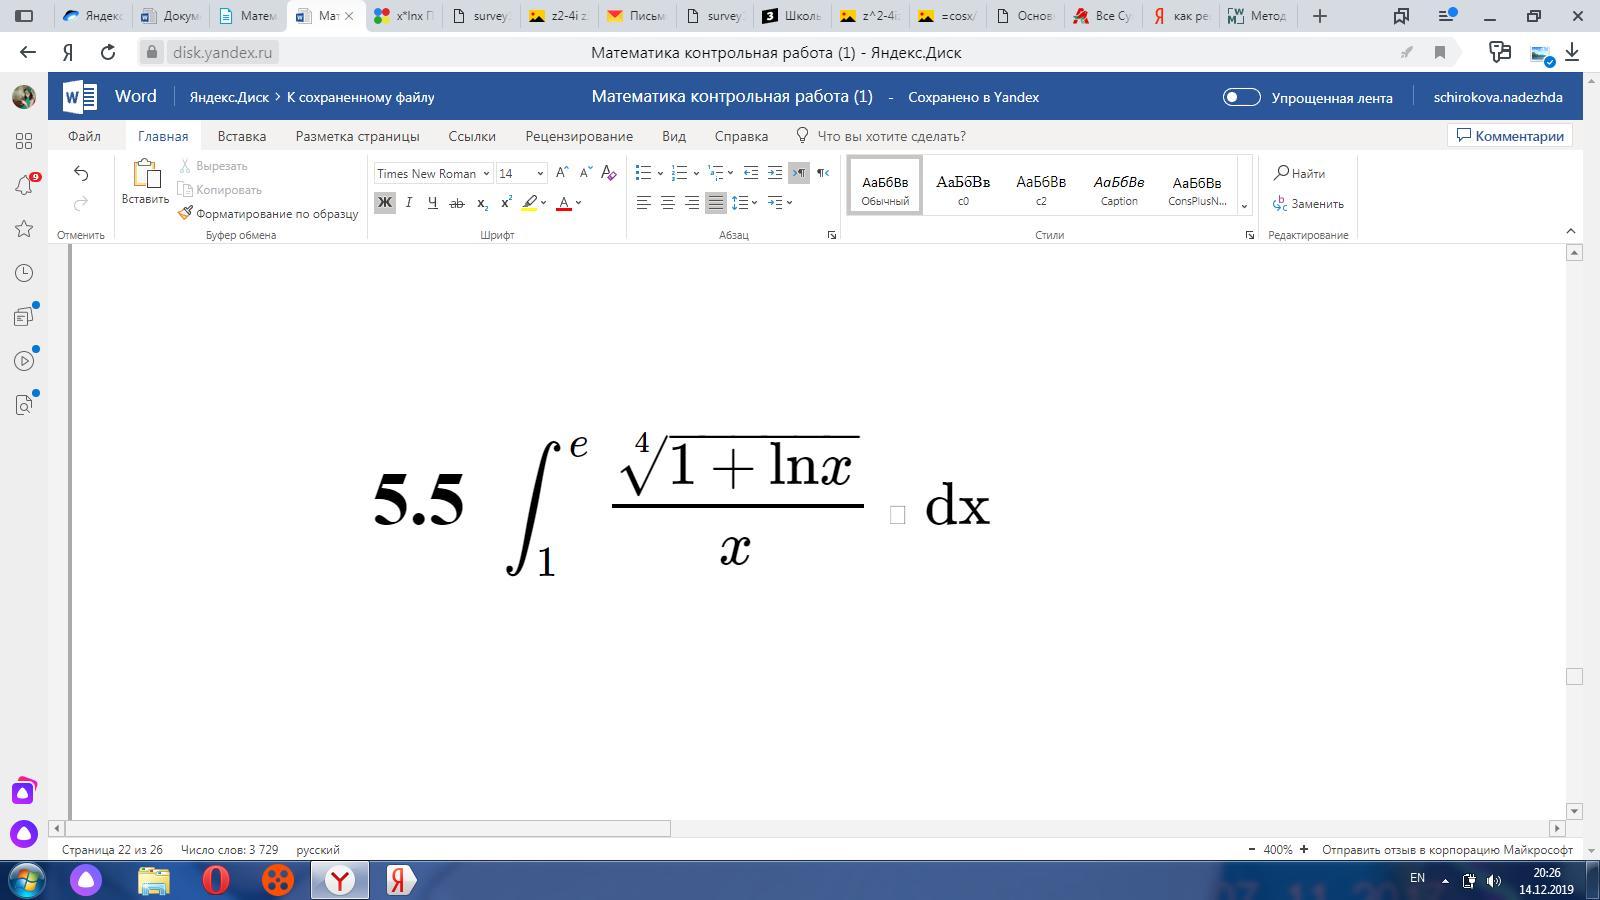Click the account name schirokova.nadezhda
Screen dimensions: 1600x900
[1498, 97]
